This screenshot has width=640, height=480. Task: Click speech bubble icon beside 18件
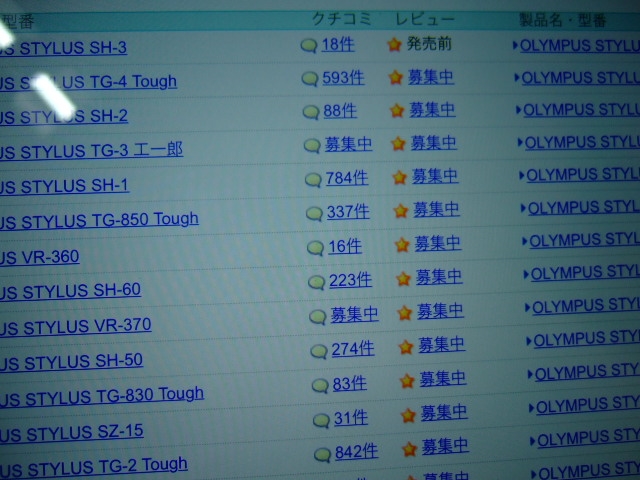309,46
